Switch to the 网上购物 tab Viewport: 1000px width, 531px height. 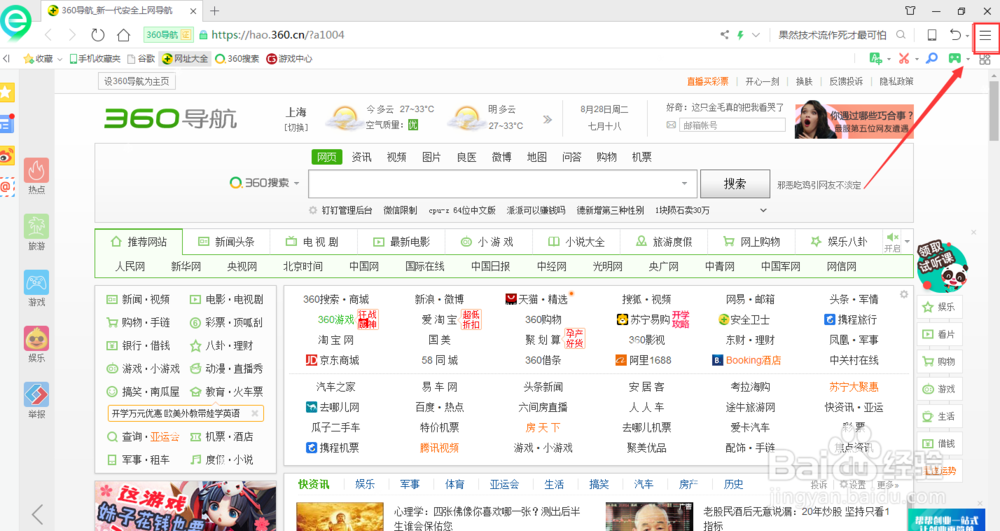(x=751, y=242)
